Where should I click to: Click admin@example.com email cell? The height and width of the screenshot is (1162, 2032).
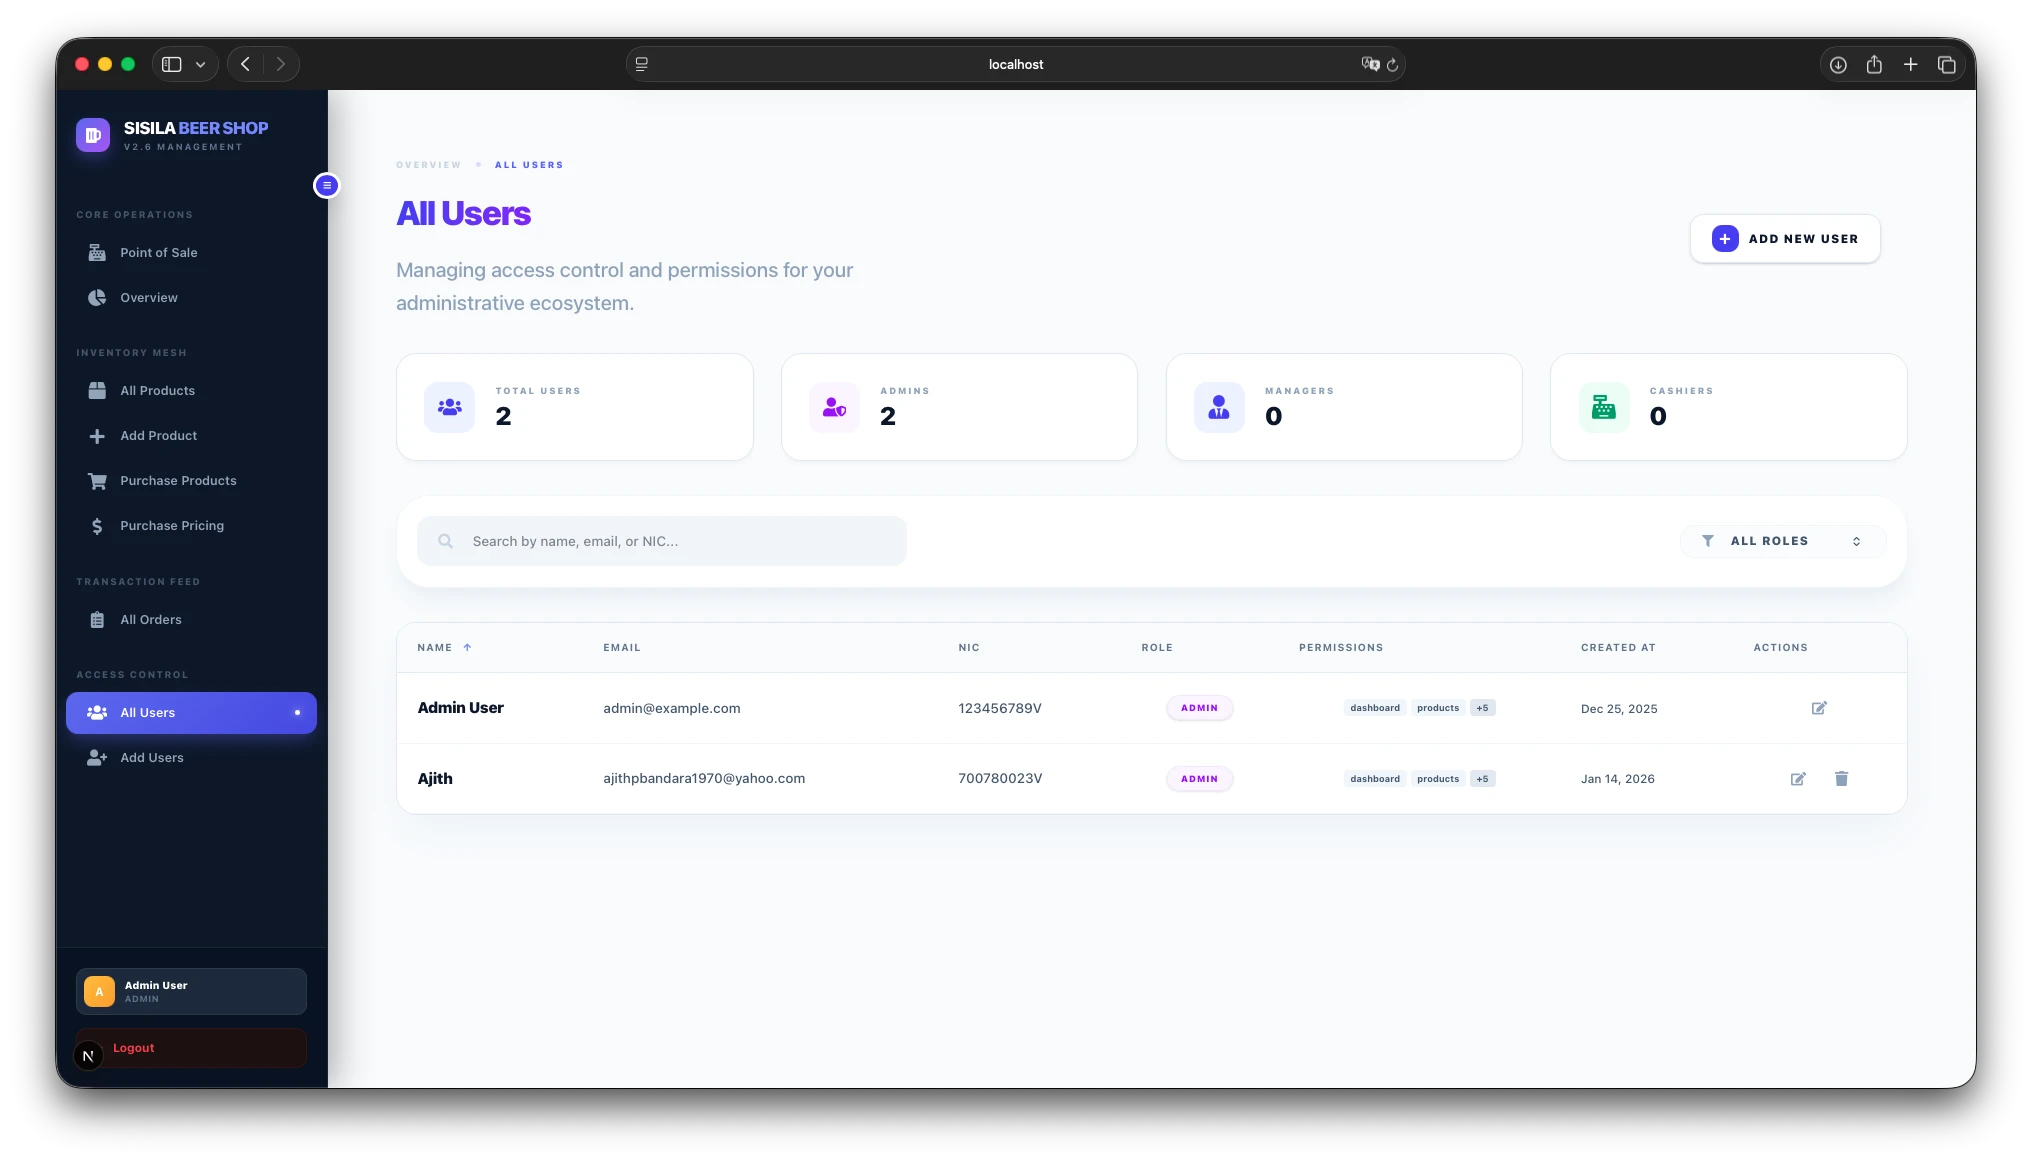click(672, 708)
